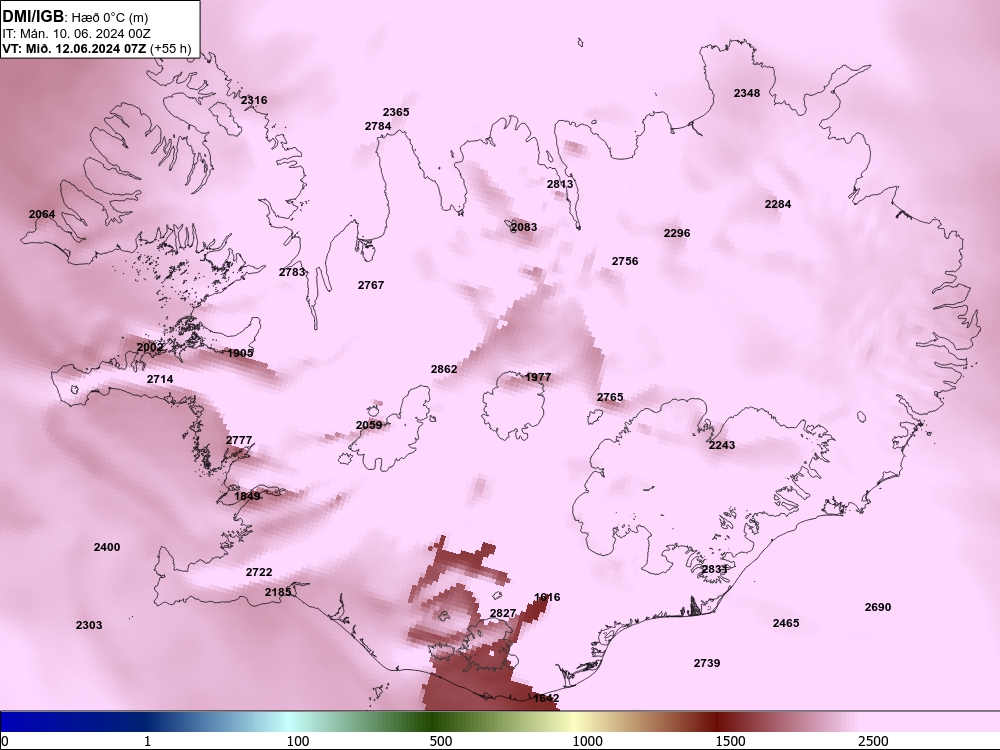Select the 2813 height value
This screenshot has width=1000, height=750.
(560, 184)
